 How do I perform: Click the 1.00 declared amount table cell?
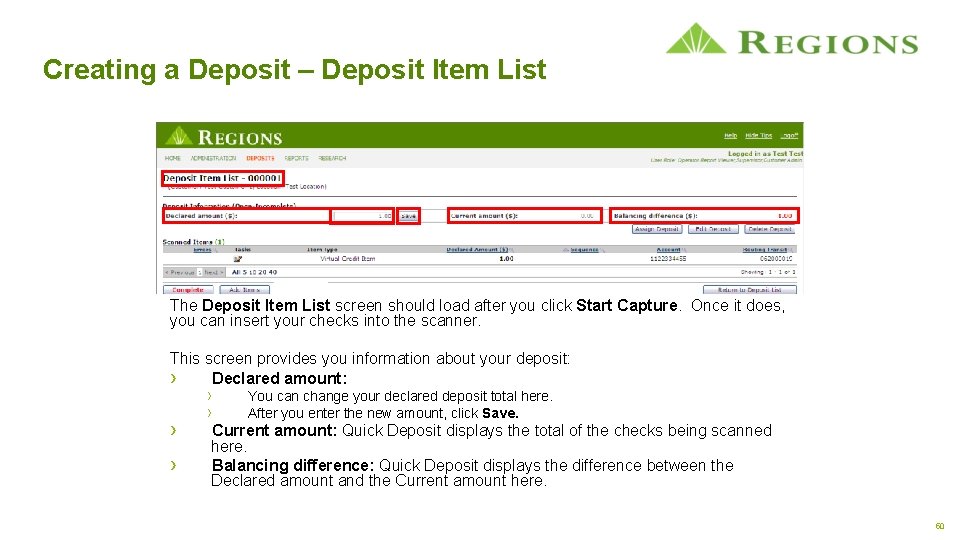coord(506,259)
